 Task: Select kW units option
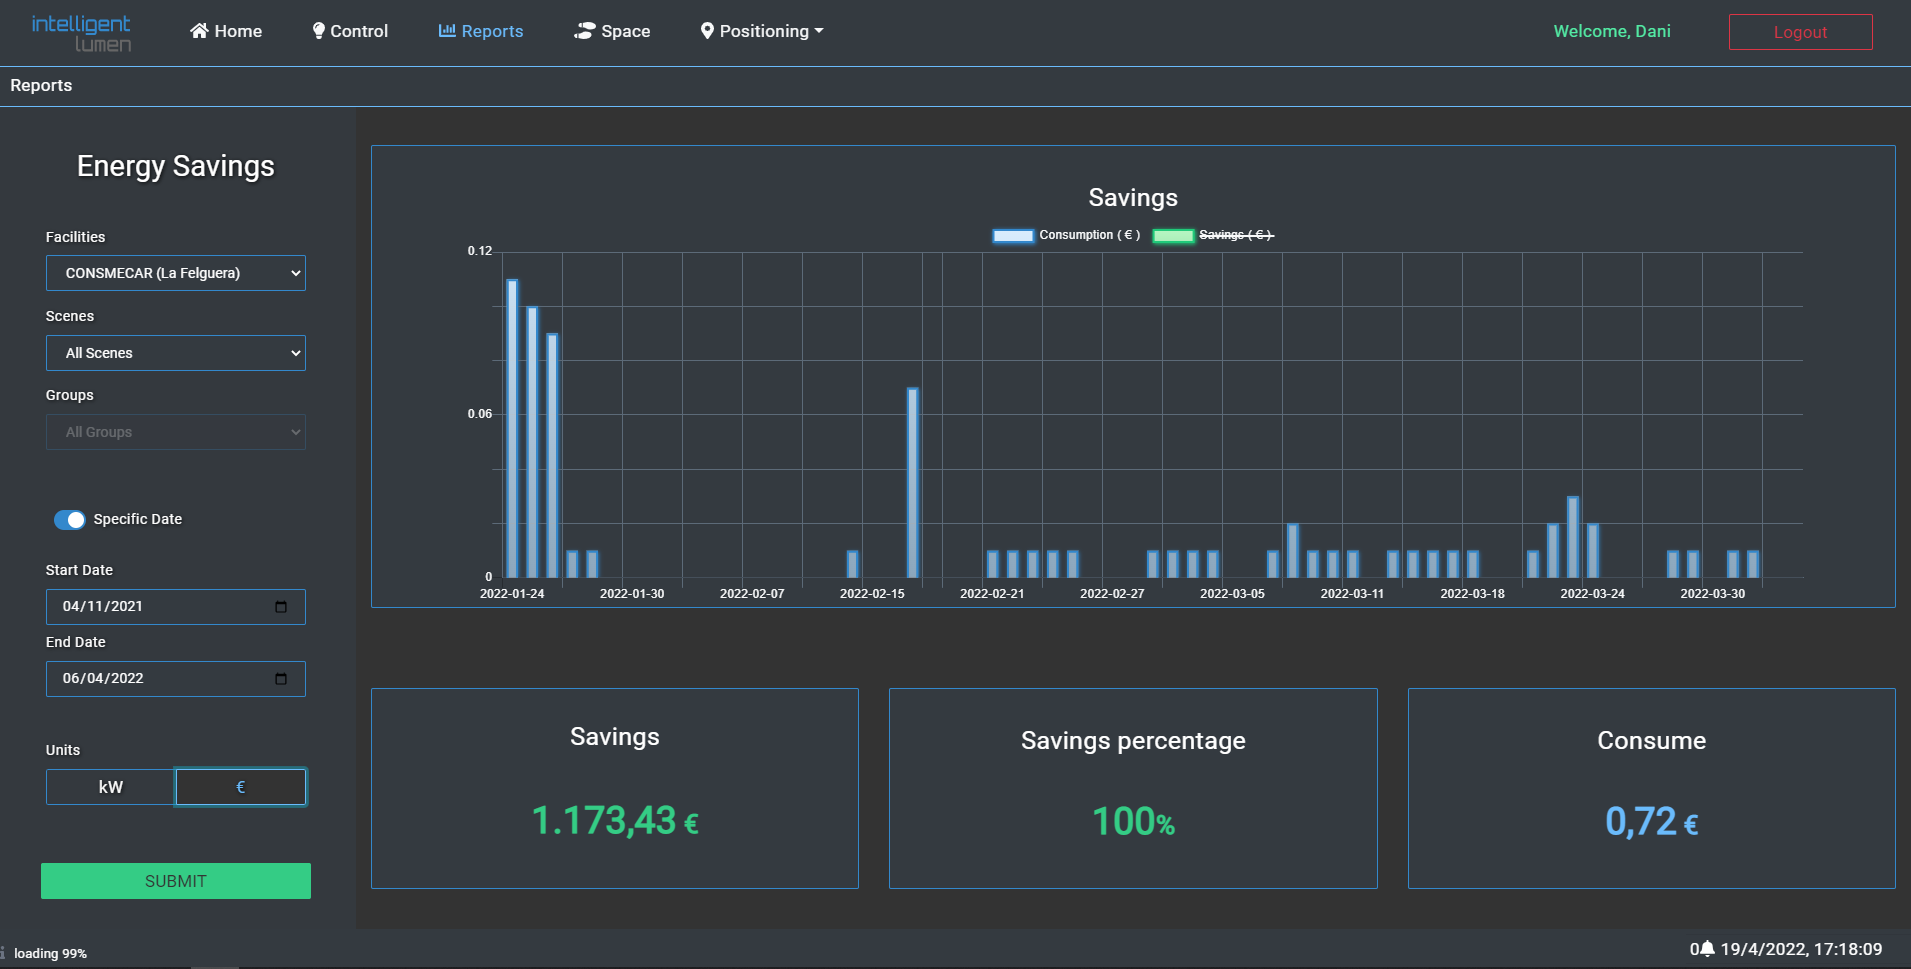111,787
